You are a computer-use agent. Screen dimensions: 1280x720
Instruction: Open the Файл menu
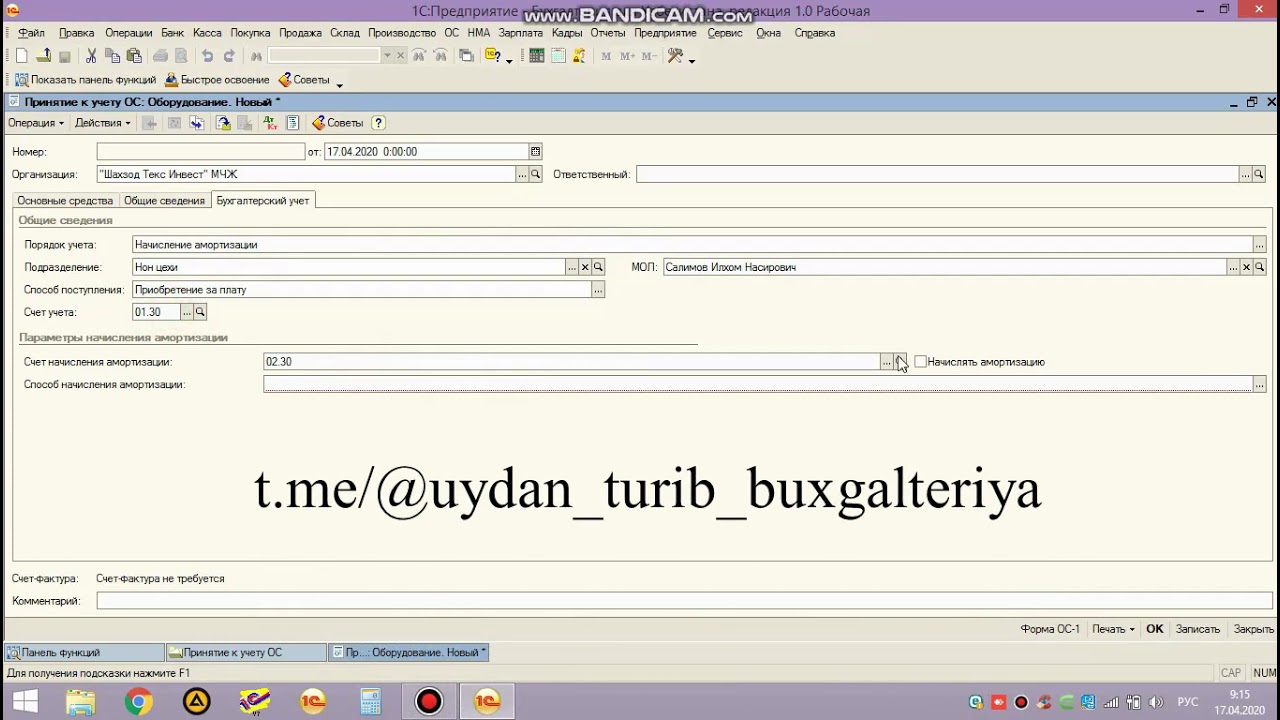31,33
